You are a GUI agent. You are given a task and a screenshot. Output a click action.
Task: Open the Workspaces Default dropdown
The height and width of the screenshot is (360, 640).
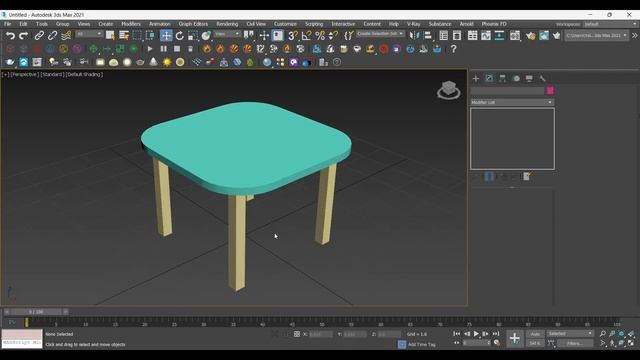click(610, 24)
